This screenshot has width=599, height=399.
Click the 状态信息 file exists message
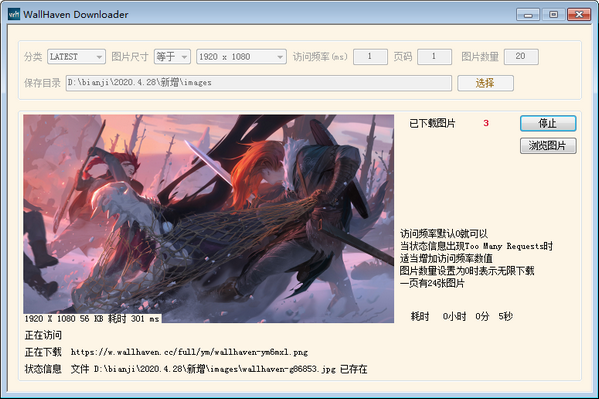click(219, 369)
